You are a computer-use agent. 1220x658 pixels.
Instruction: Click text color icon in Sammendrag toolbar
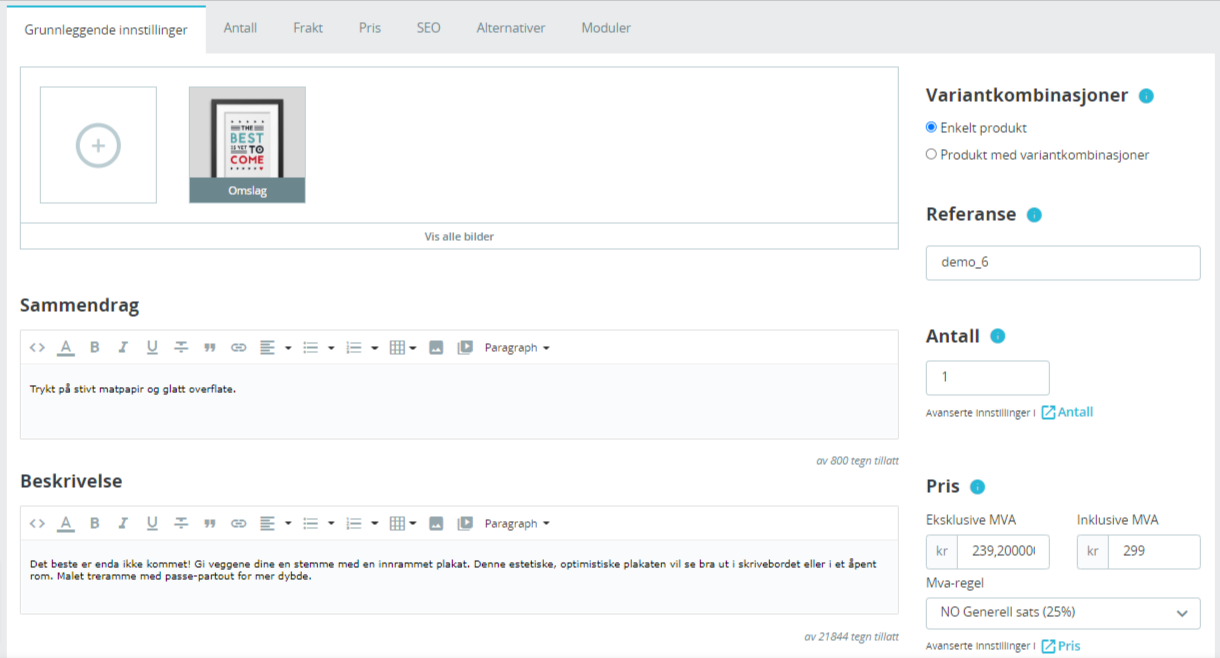66,348
